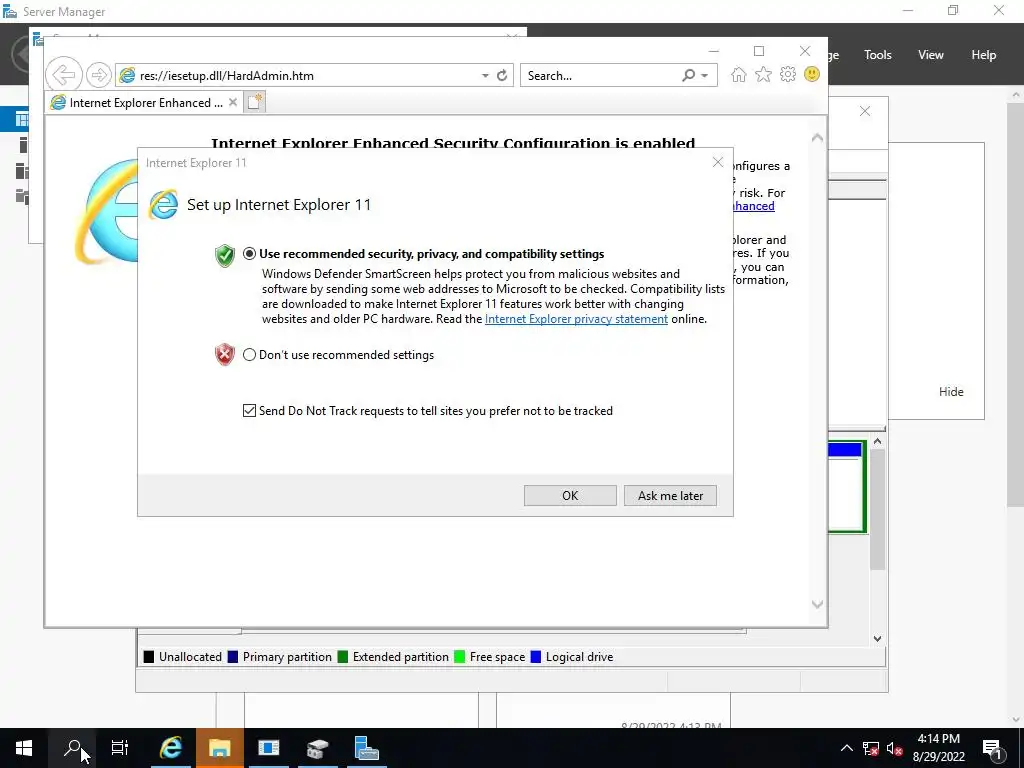The width and height of the screenshot is (1024, 768).
Task: Click the search magnifier icon in IE
Action: [688, 76]
